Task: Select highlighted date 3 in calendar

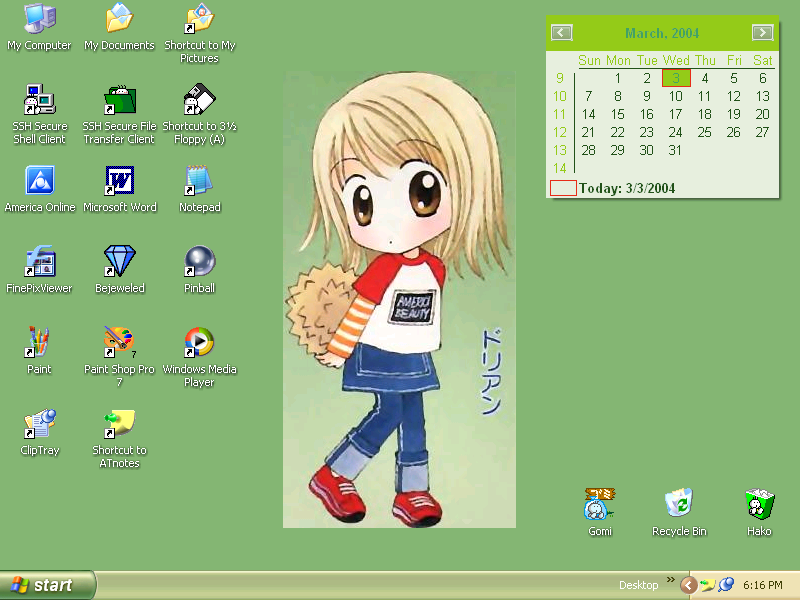Action: click(x=676, y=78)
